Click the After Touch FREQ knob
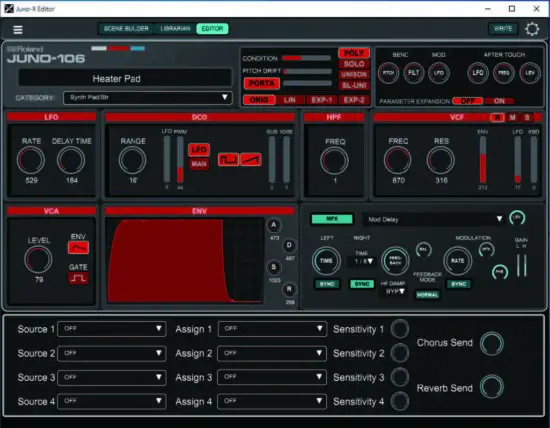 (504, 73)
